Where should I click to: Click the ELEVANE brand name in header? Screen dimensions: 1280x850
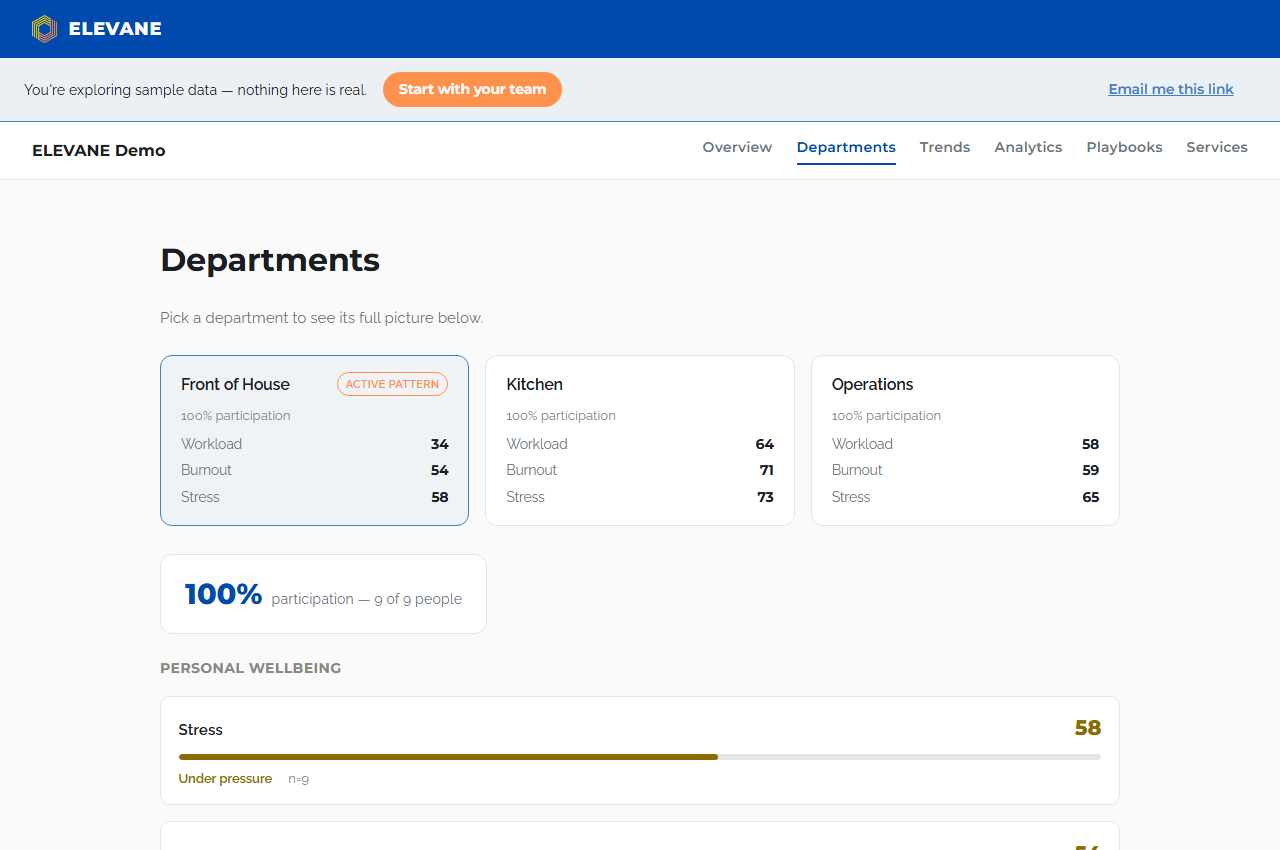coord(115,29)
